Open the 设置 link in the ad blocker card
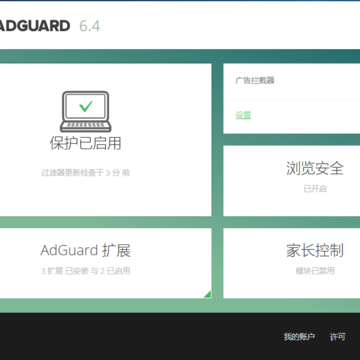This screenshot has width=360, height=360. coord(243,115)
